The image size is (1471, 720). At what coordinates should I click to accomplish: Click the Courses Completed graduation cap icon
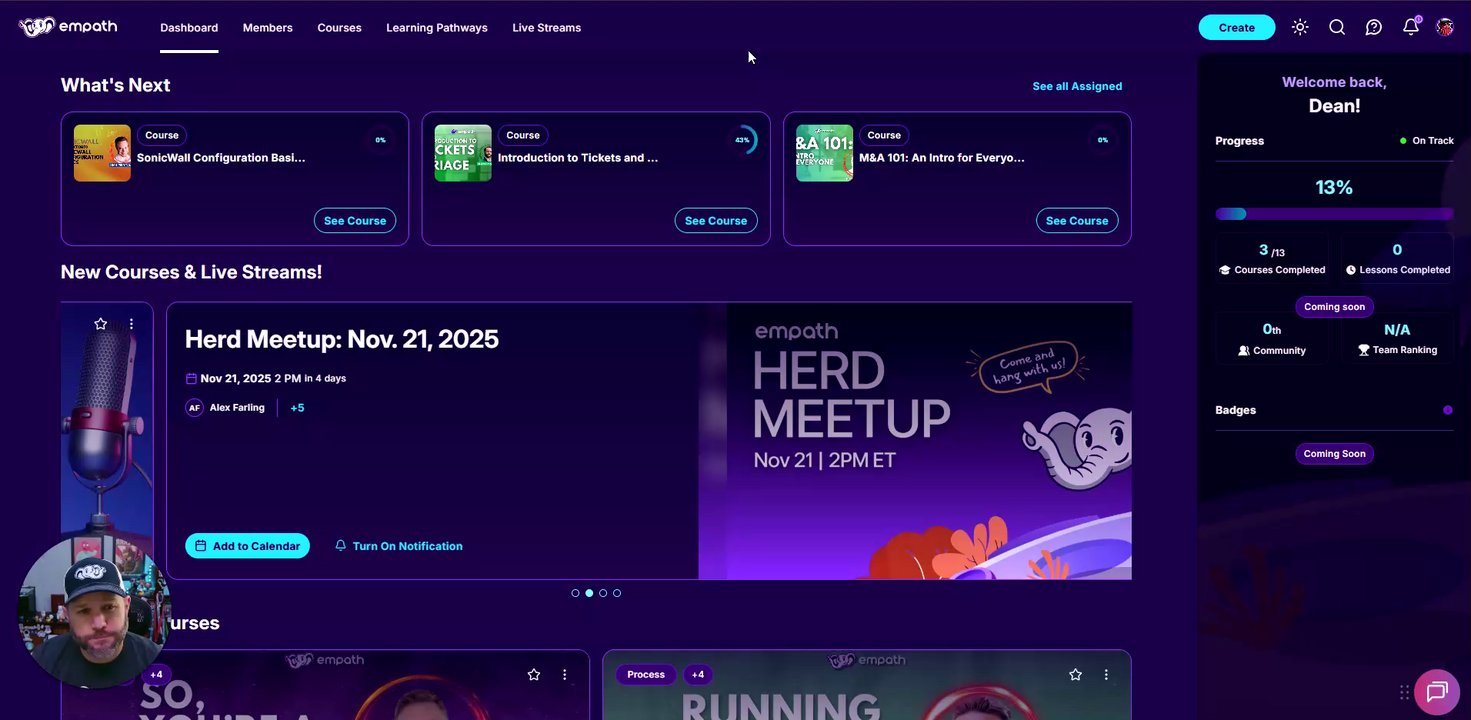point(1225,270)
